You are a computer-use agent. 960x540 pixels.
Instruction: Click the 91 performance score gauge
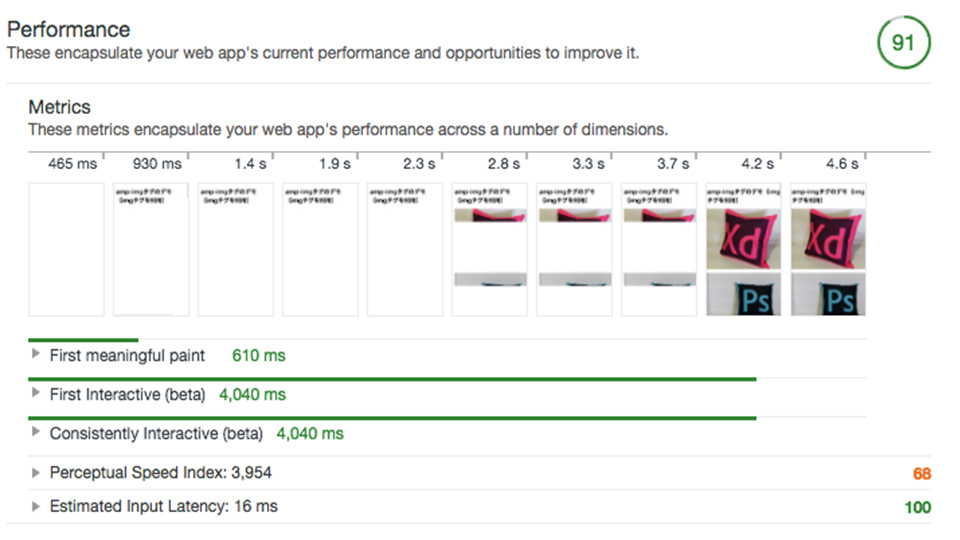coord(903,43)
